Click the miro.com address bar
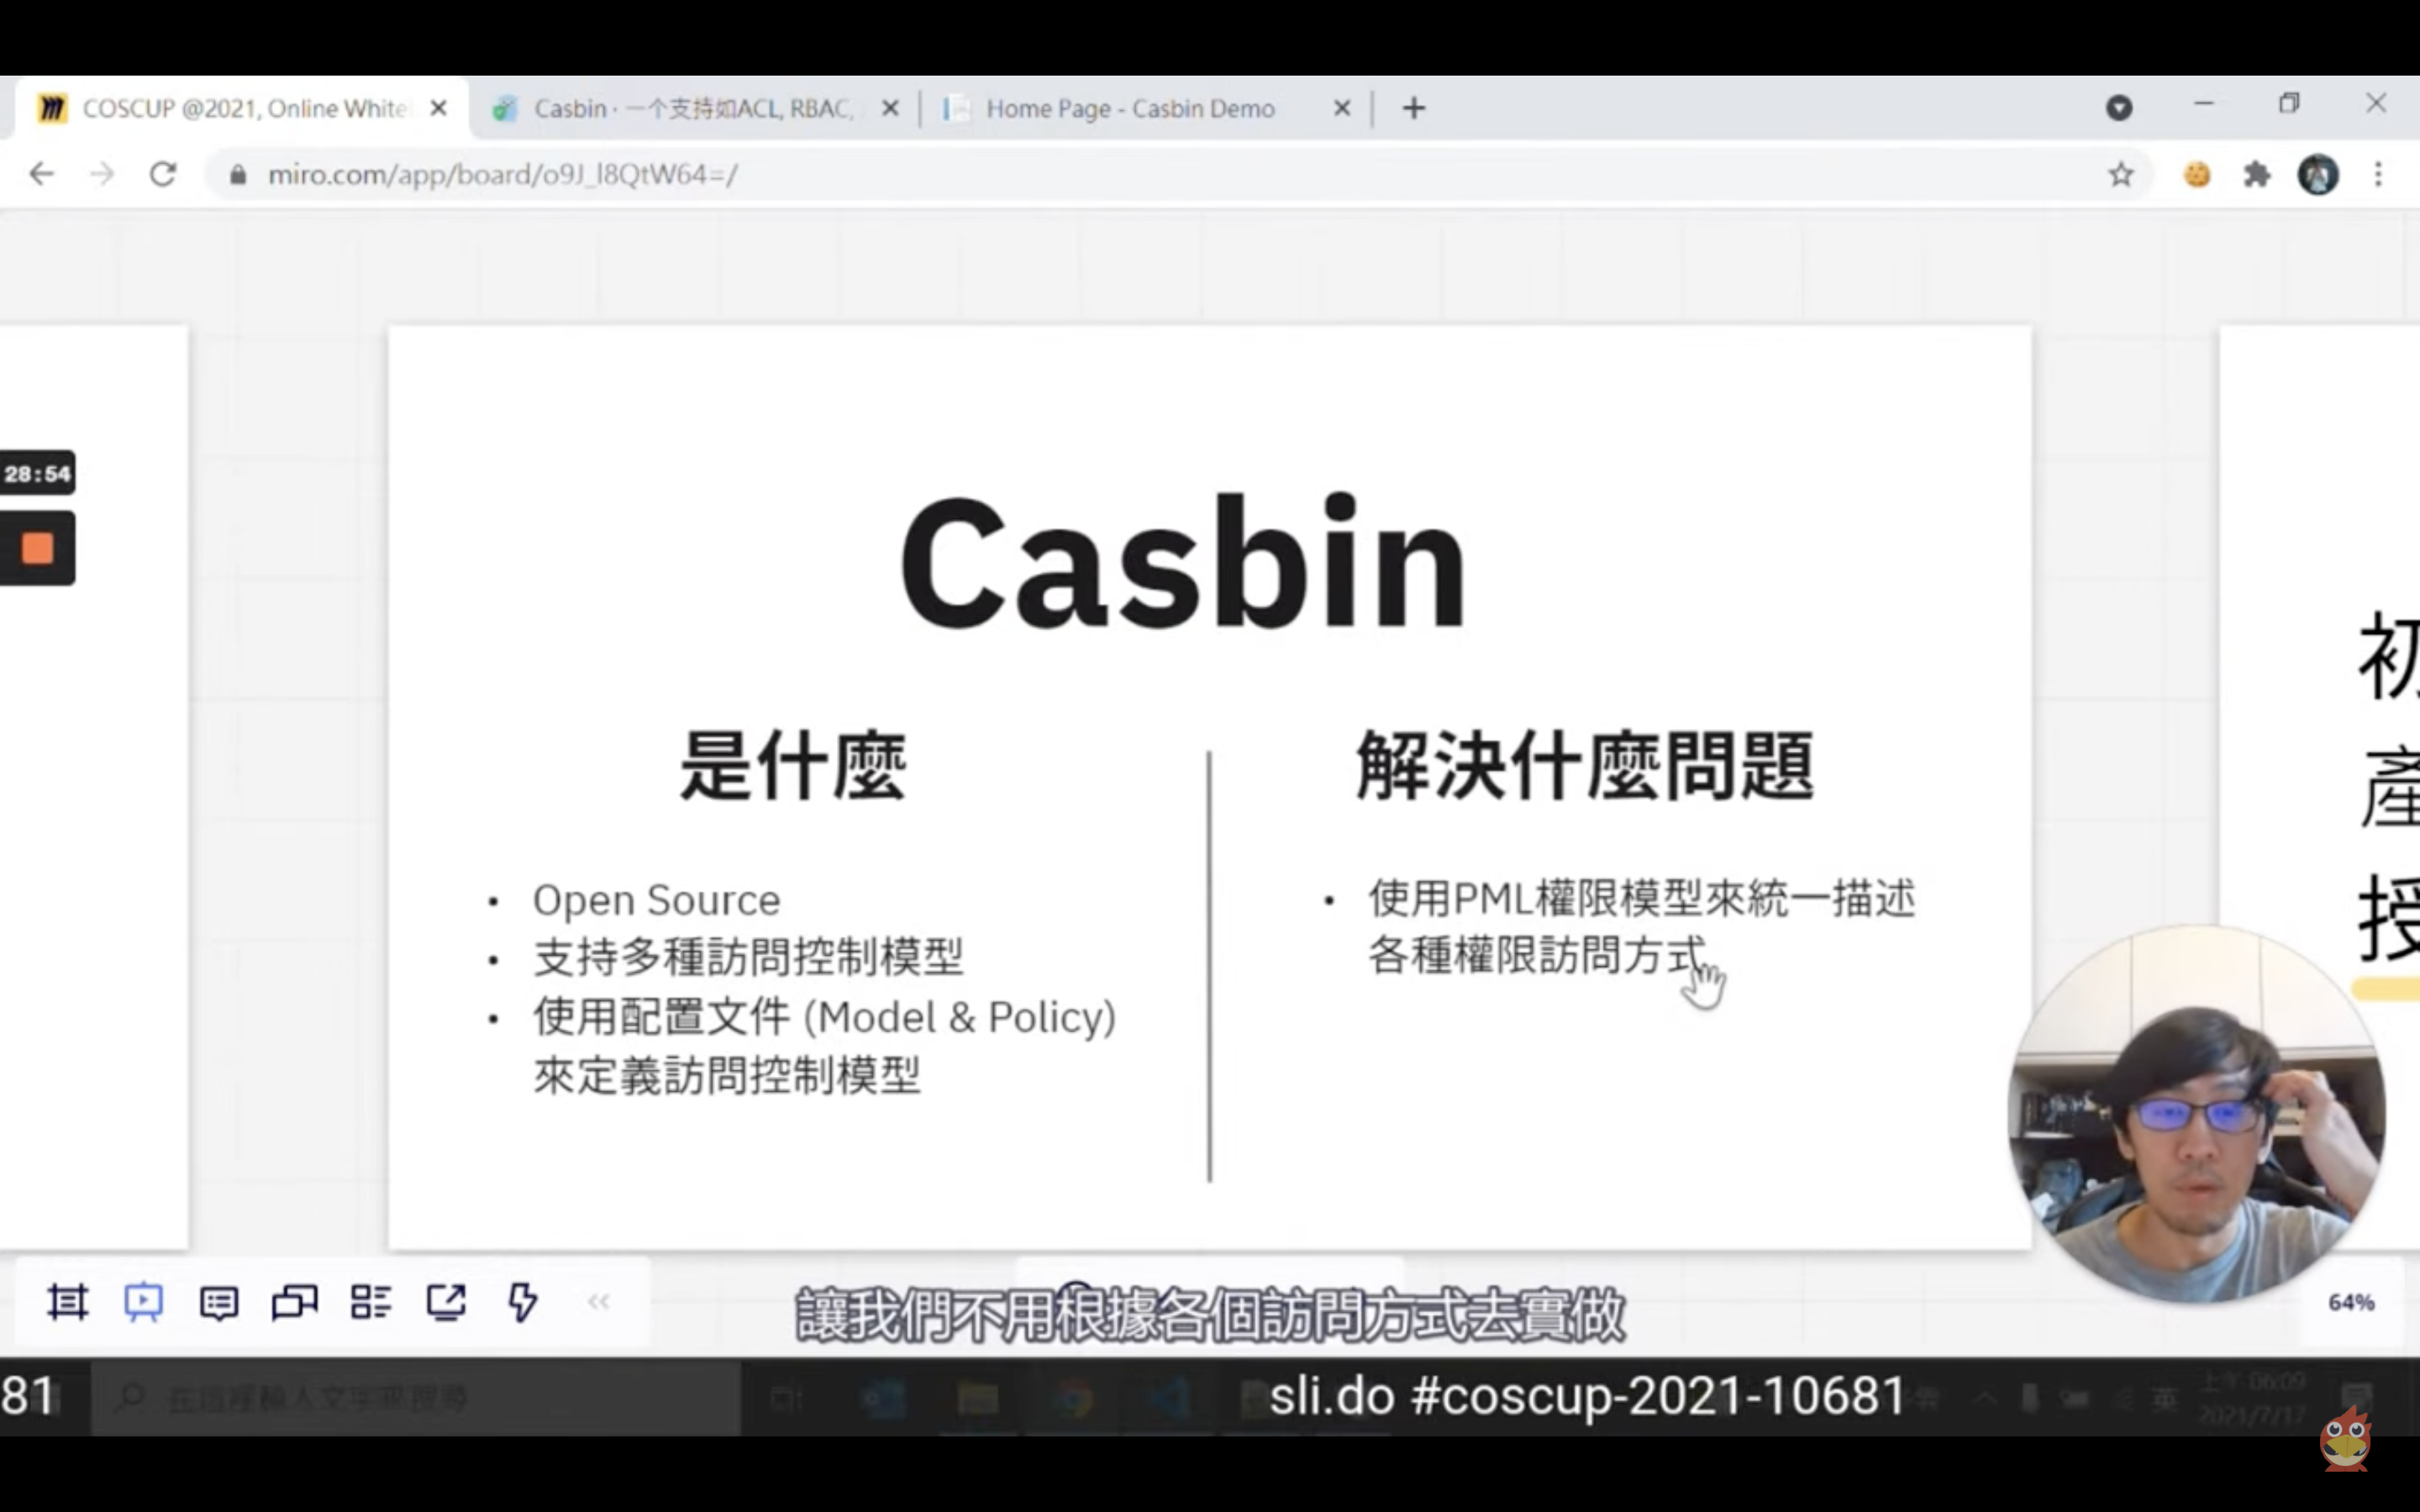Screen dimensions: 2420x1512 (x=1180, y=175)
